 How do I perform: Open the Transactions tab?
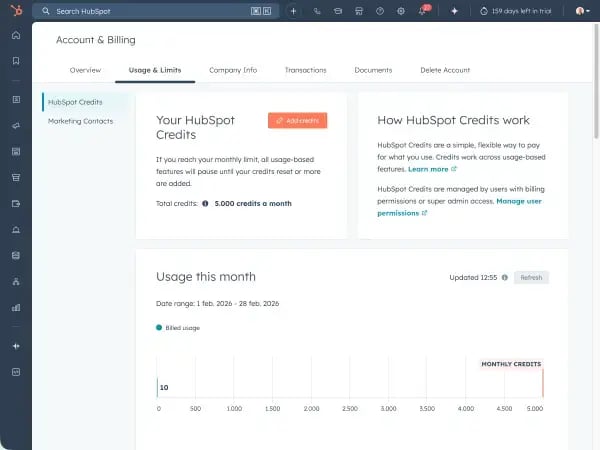click(x=305, y=70)
